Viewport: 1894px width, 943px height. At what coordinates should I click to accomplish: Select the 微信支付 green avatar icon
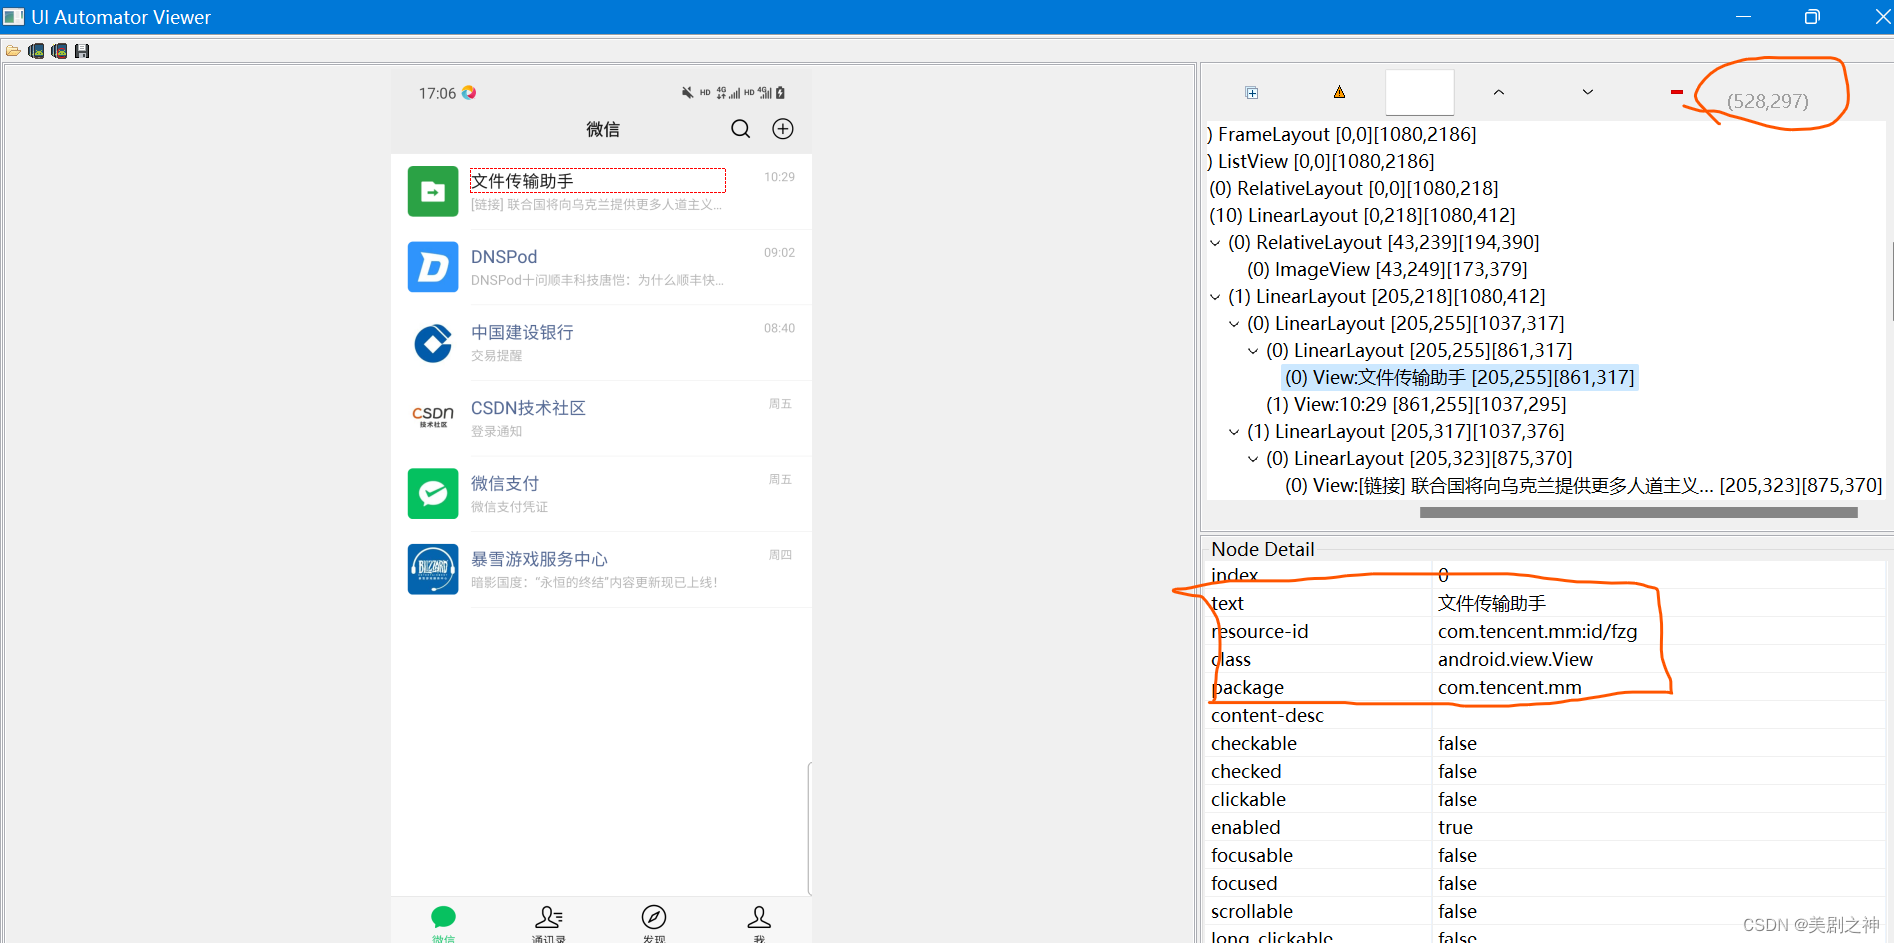click(x=433, y=494)
